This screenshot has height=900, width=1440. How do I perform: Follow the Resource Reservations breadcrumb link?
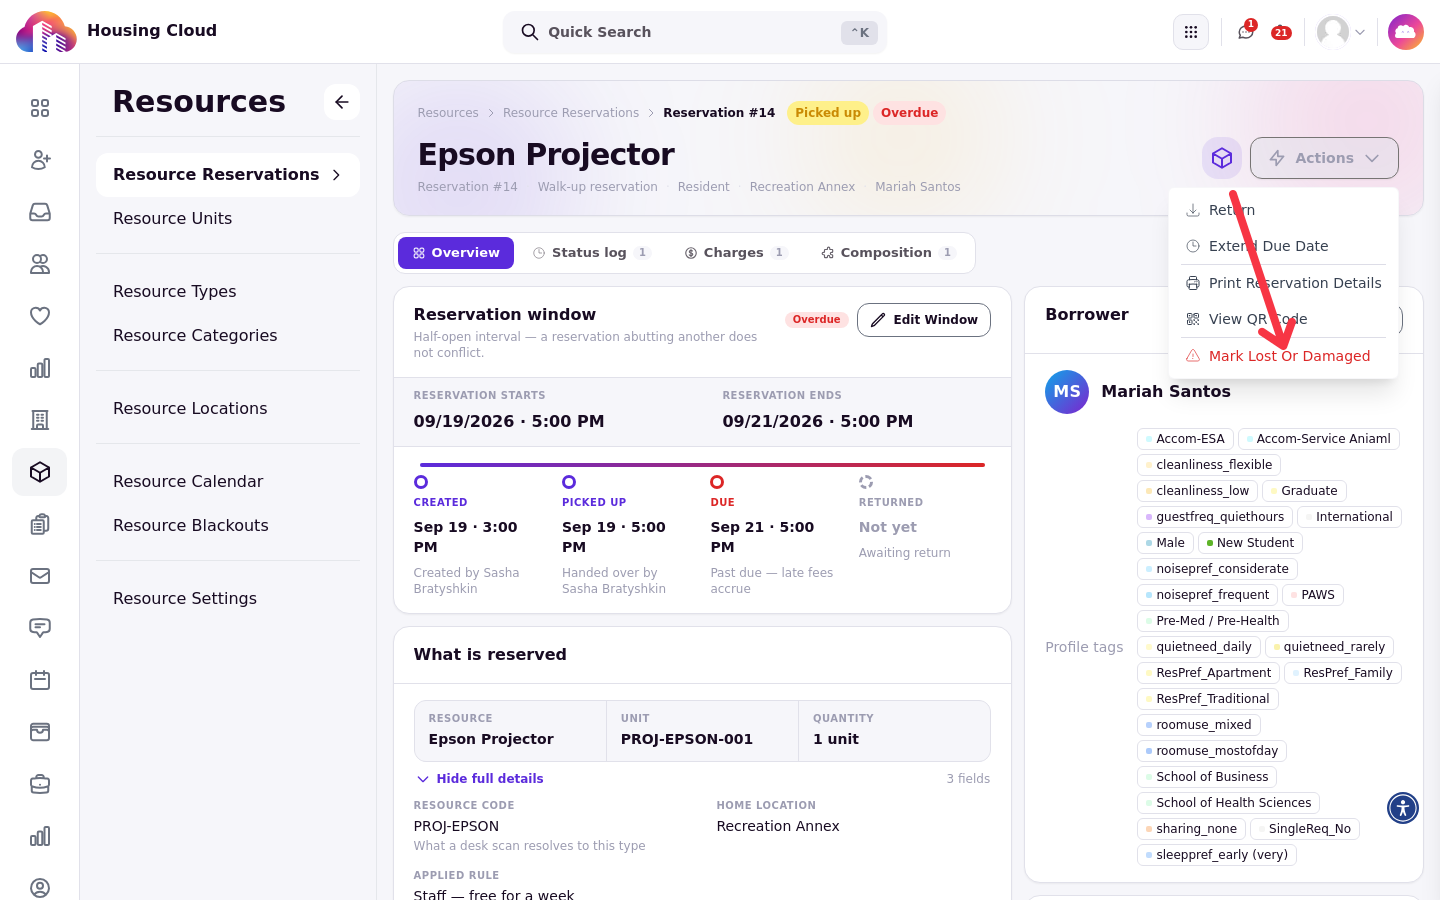pyautogui.click(x=571, y=113)
